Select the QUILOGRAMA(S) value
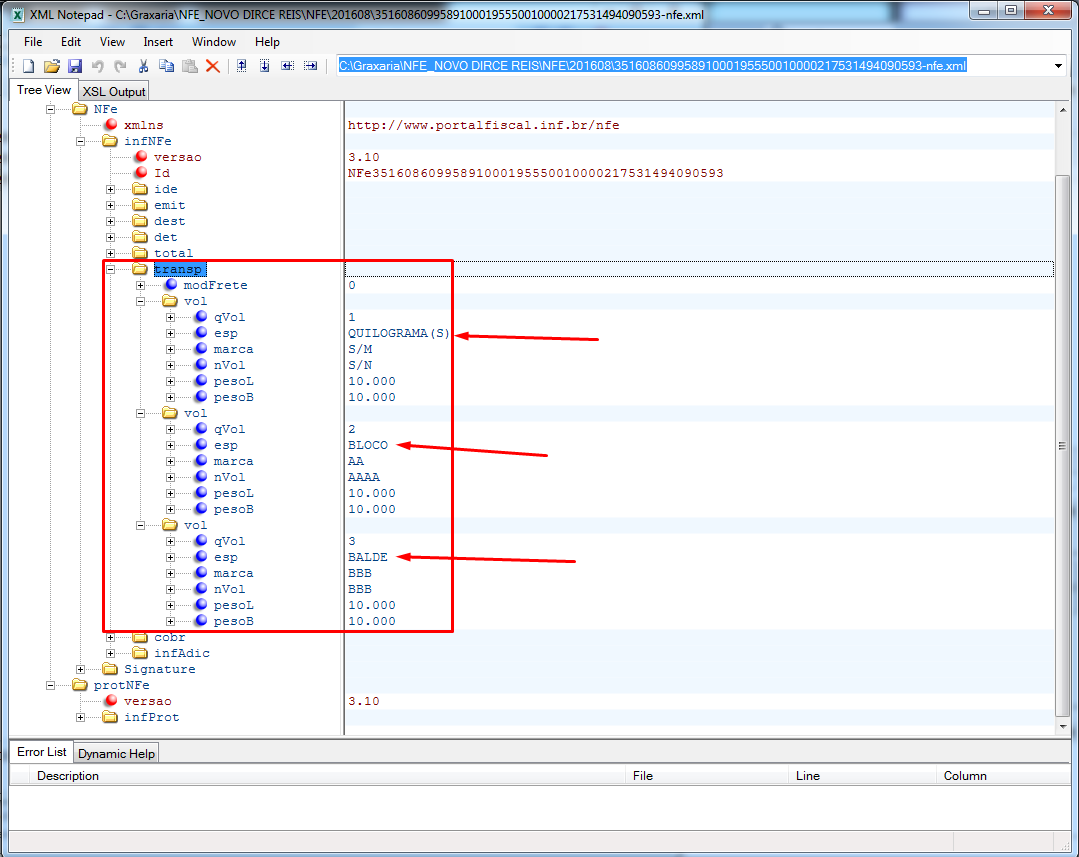The height and width of the screenshot is (857, 1079). pos(398,333)
